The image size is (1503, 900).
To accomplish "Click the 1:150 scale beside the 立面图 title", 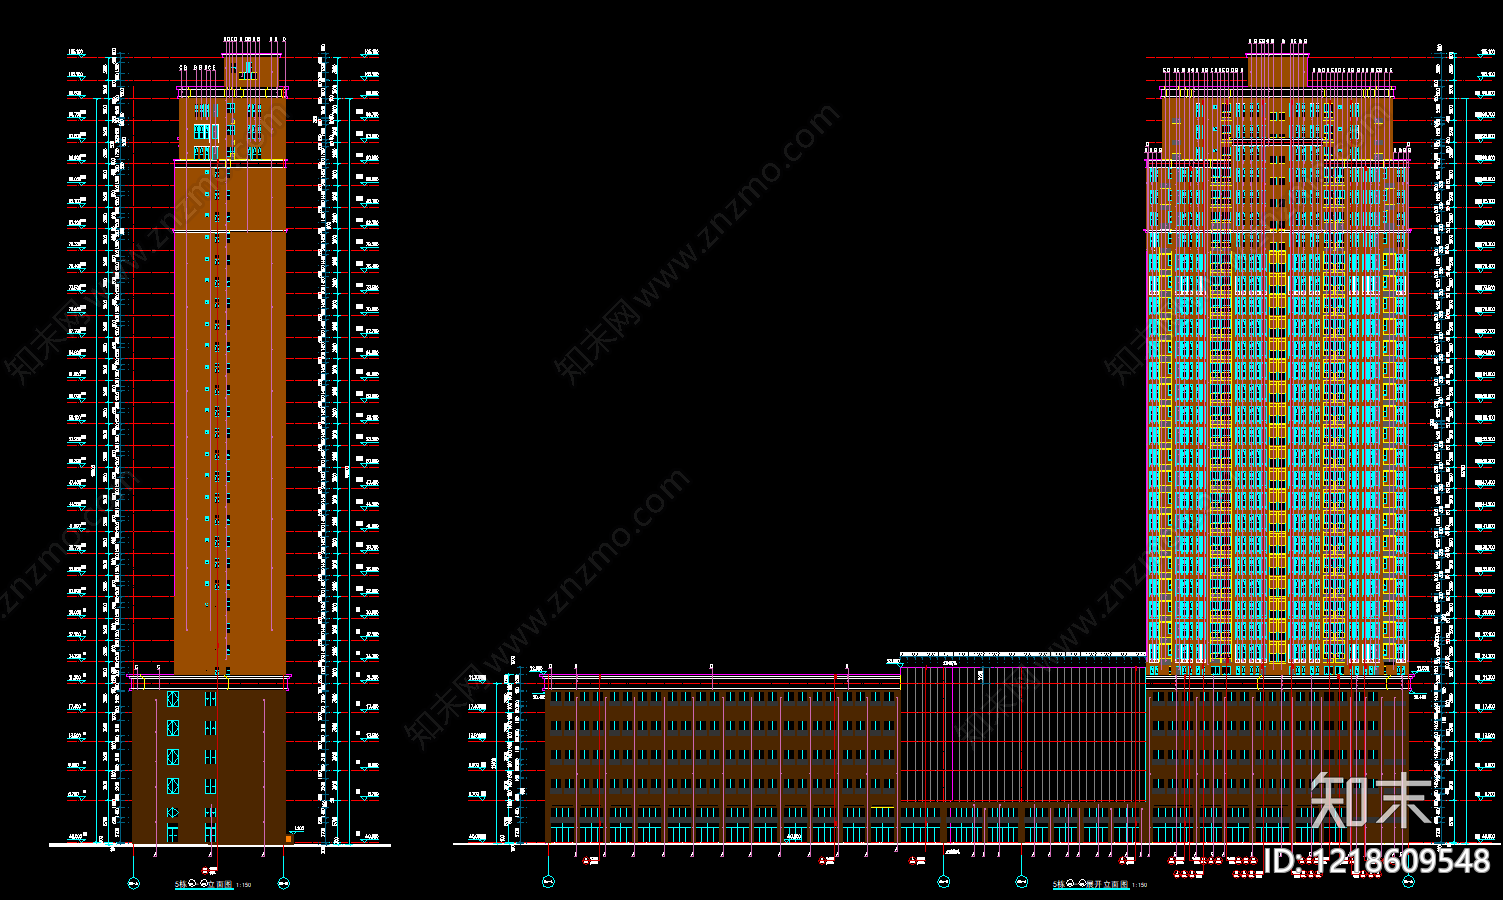I will (x=243, y=885).
